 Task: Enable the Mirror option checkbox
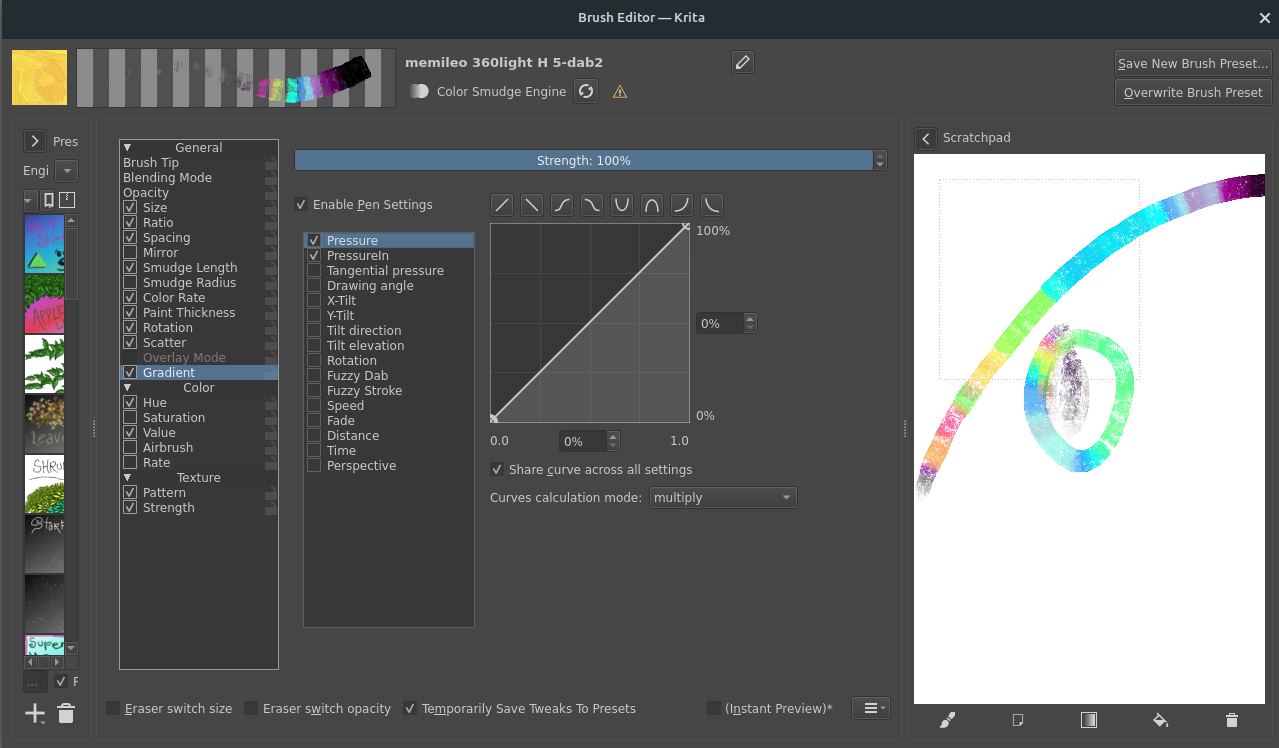(x=130, y=253)
